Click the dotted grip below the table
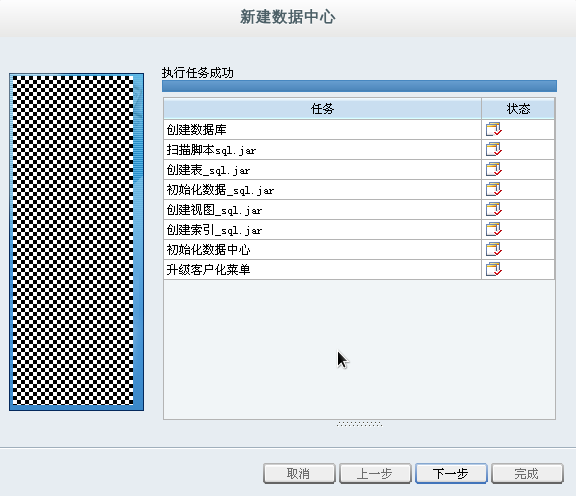Viewport: 576px width, 496px height. [359, 424]
